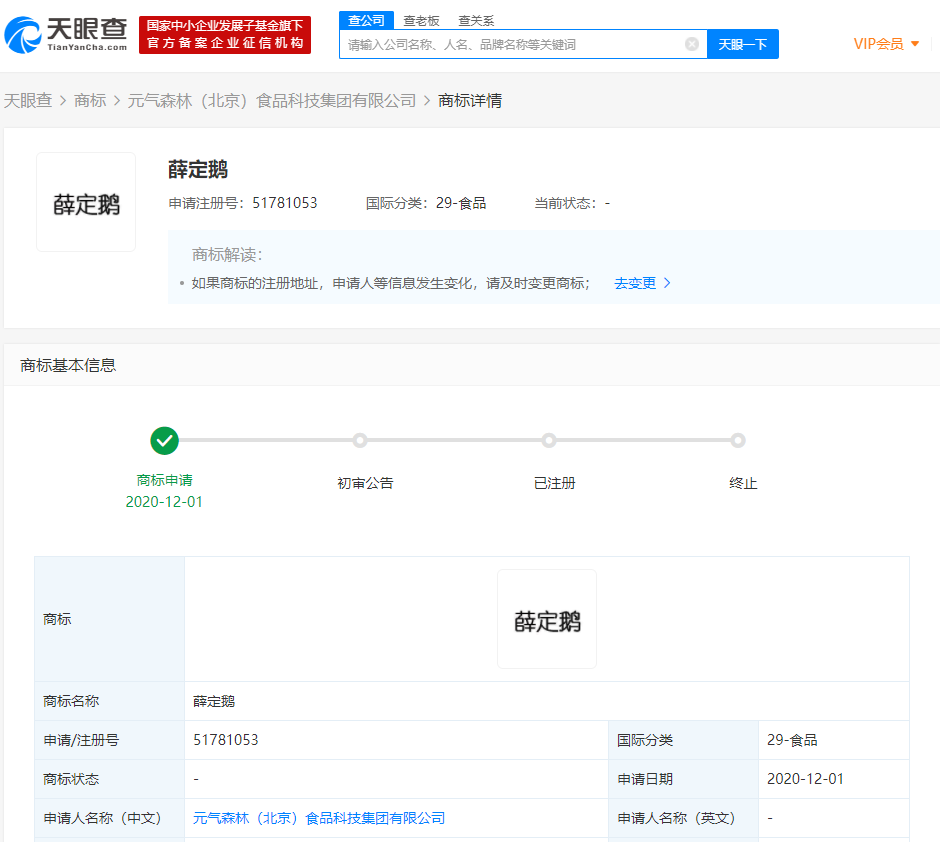Click the green 商标申请 checkmark step
The height and width of the screenshot is (842, 940).
[164, 440]
